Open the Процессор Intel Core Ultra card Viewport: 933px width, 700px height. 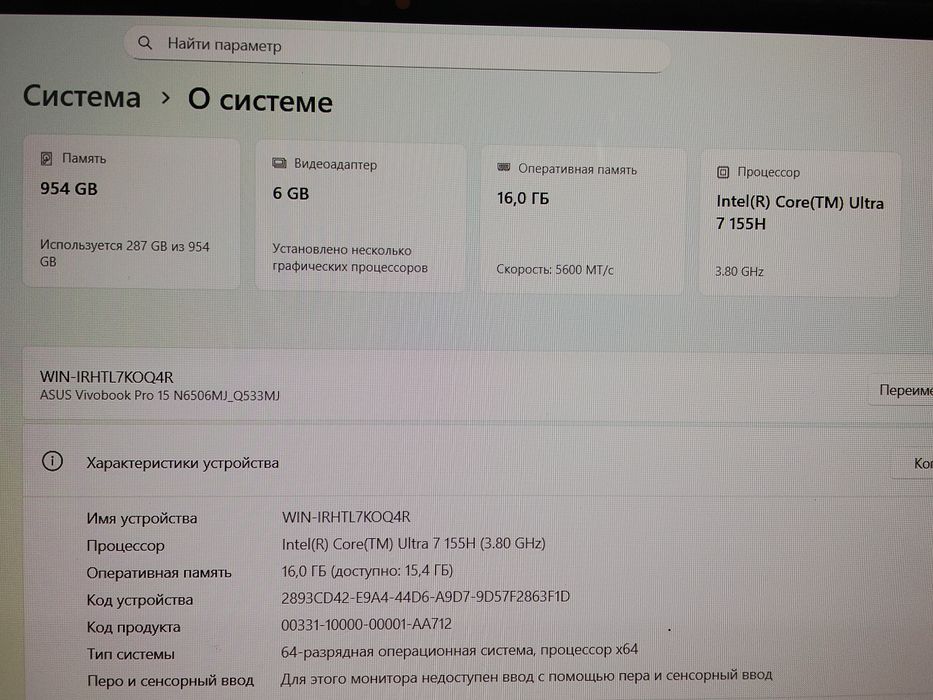point(799,224)
